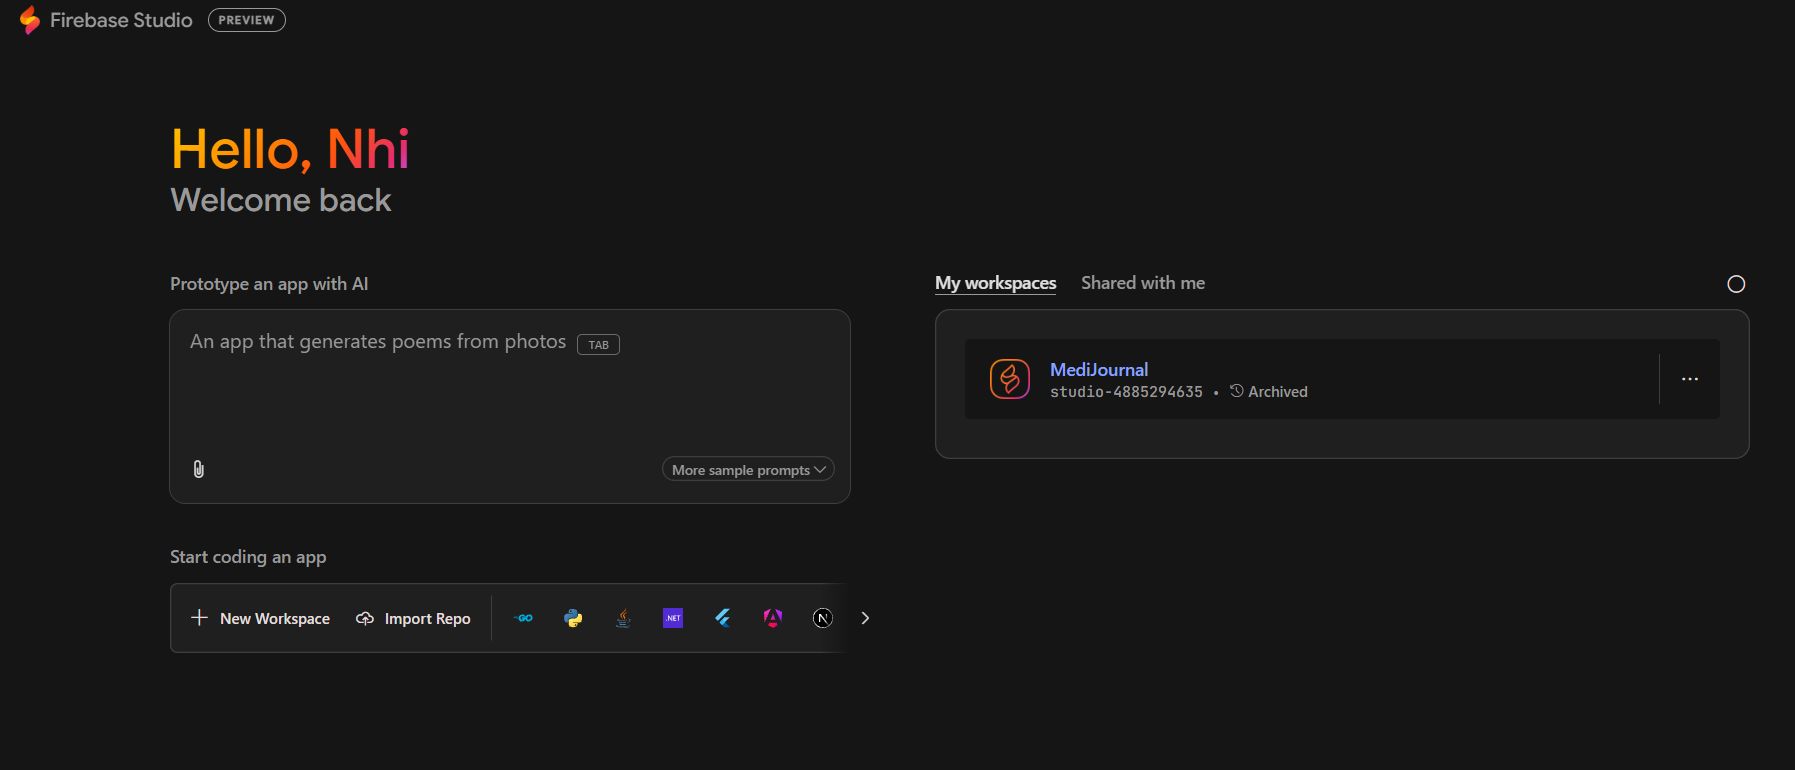
Task: Click the Start coding an app heading
Action: pos(248,557)
